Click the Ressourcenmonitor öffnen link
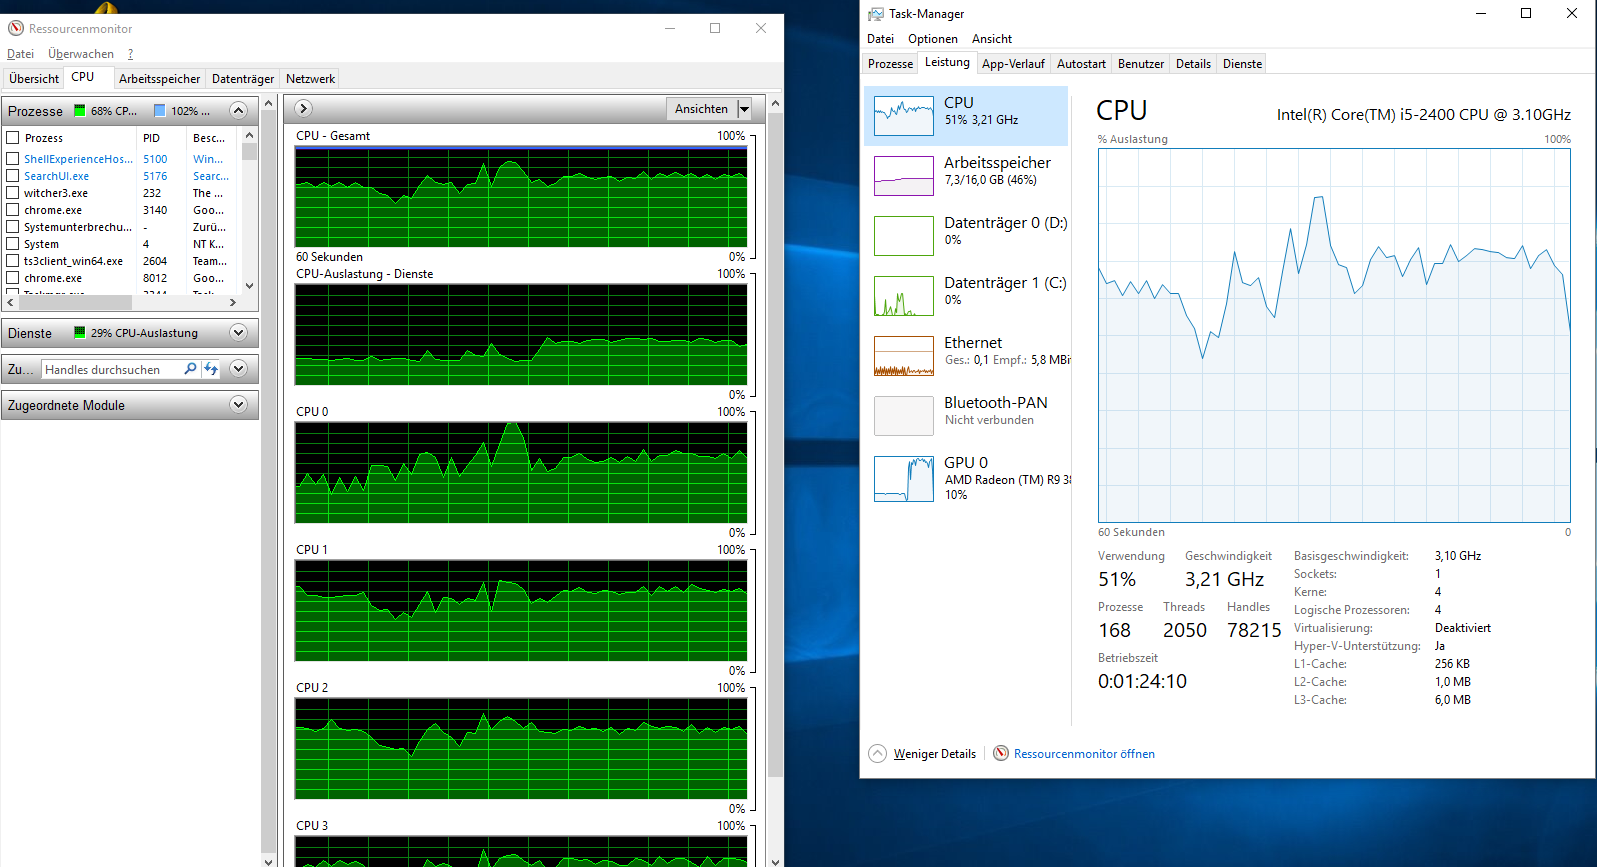Viewport: 1597px width, 867px height. point(1084,754)
